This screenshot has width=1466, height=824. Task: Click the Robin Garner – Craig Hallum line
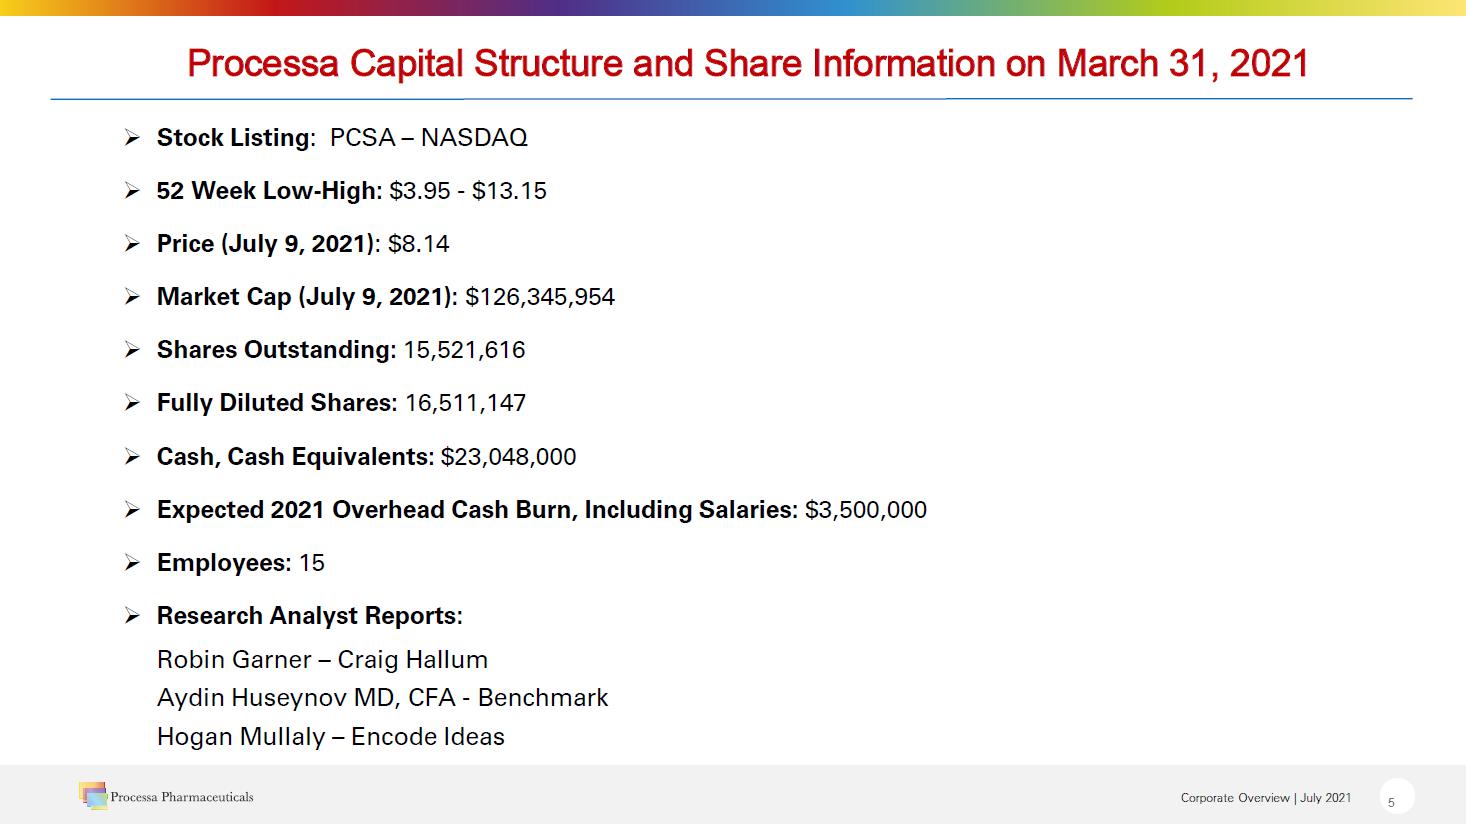[x=322, y=660]
